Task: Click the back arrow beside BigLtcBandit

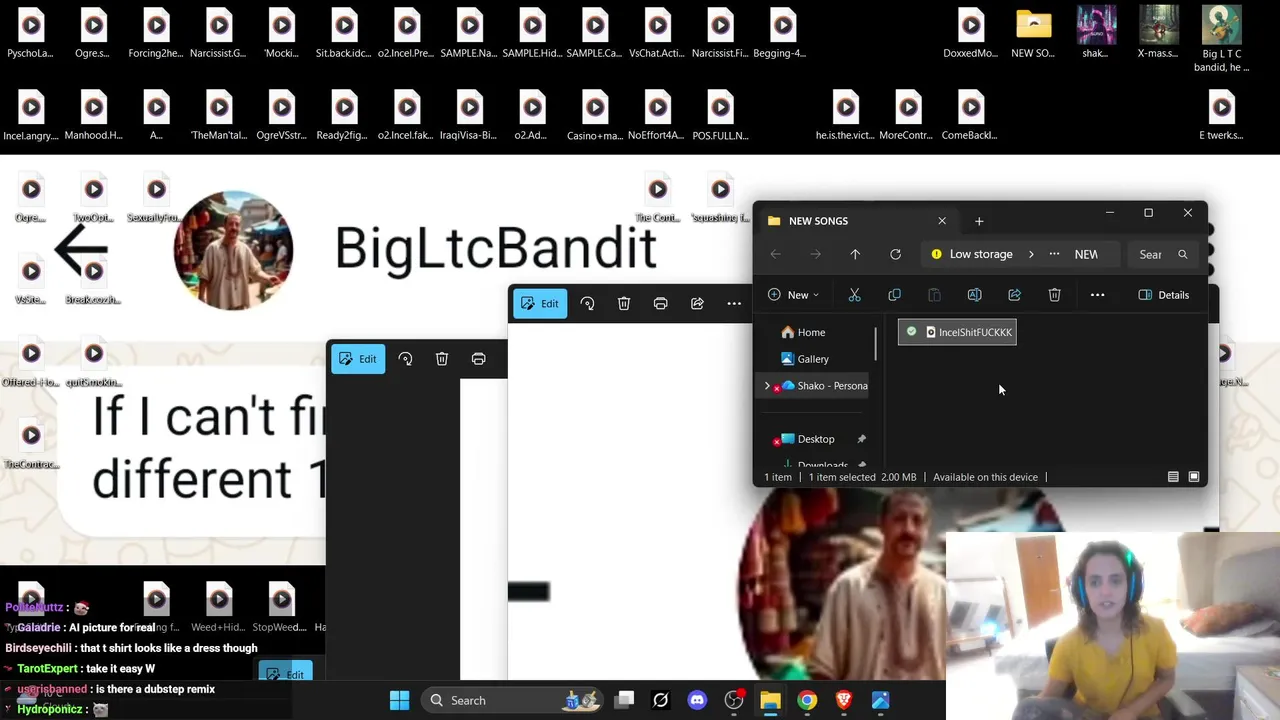Action: [82, 249]
